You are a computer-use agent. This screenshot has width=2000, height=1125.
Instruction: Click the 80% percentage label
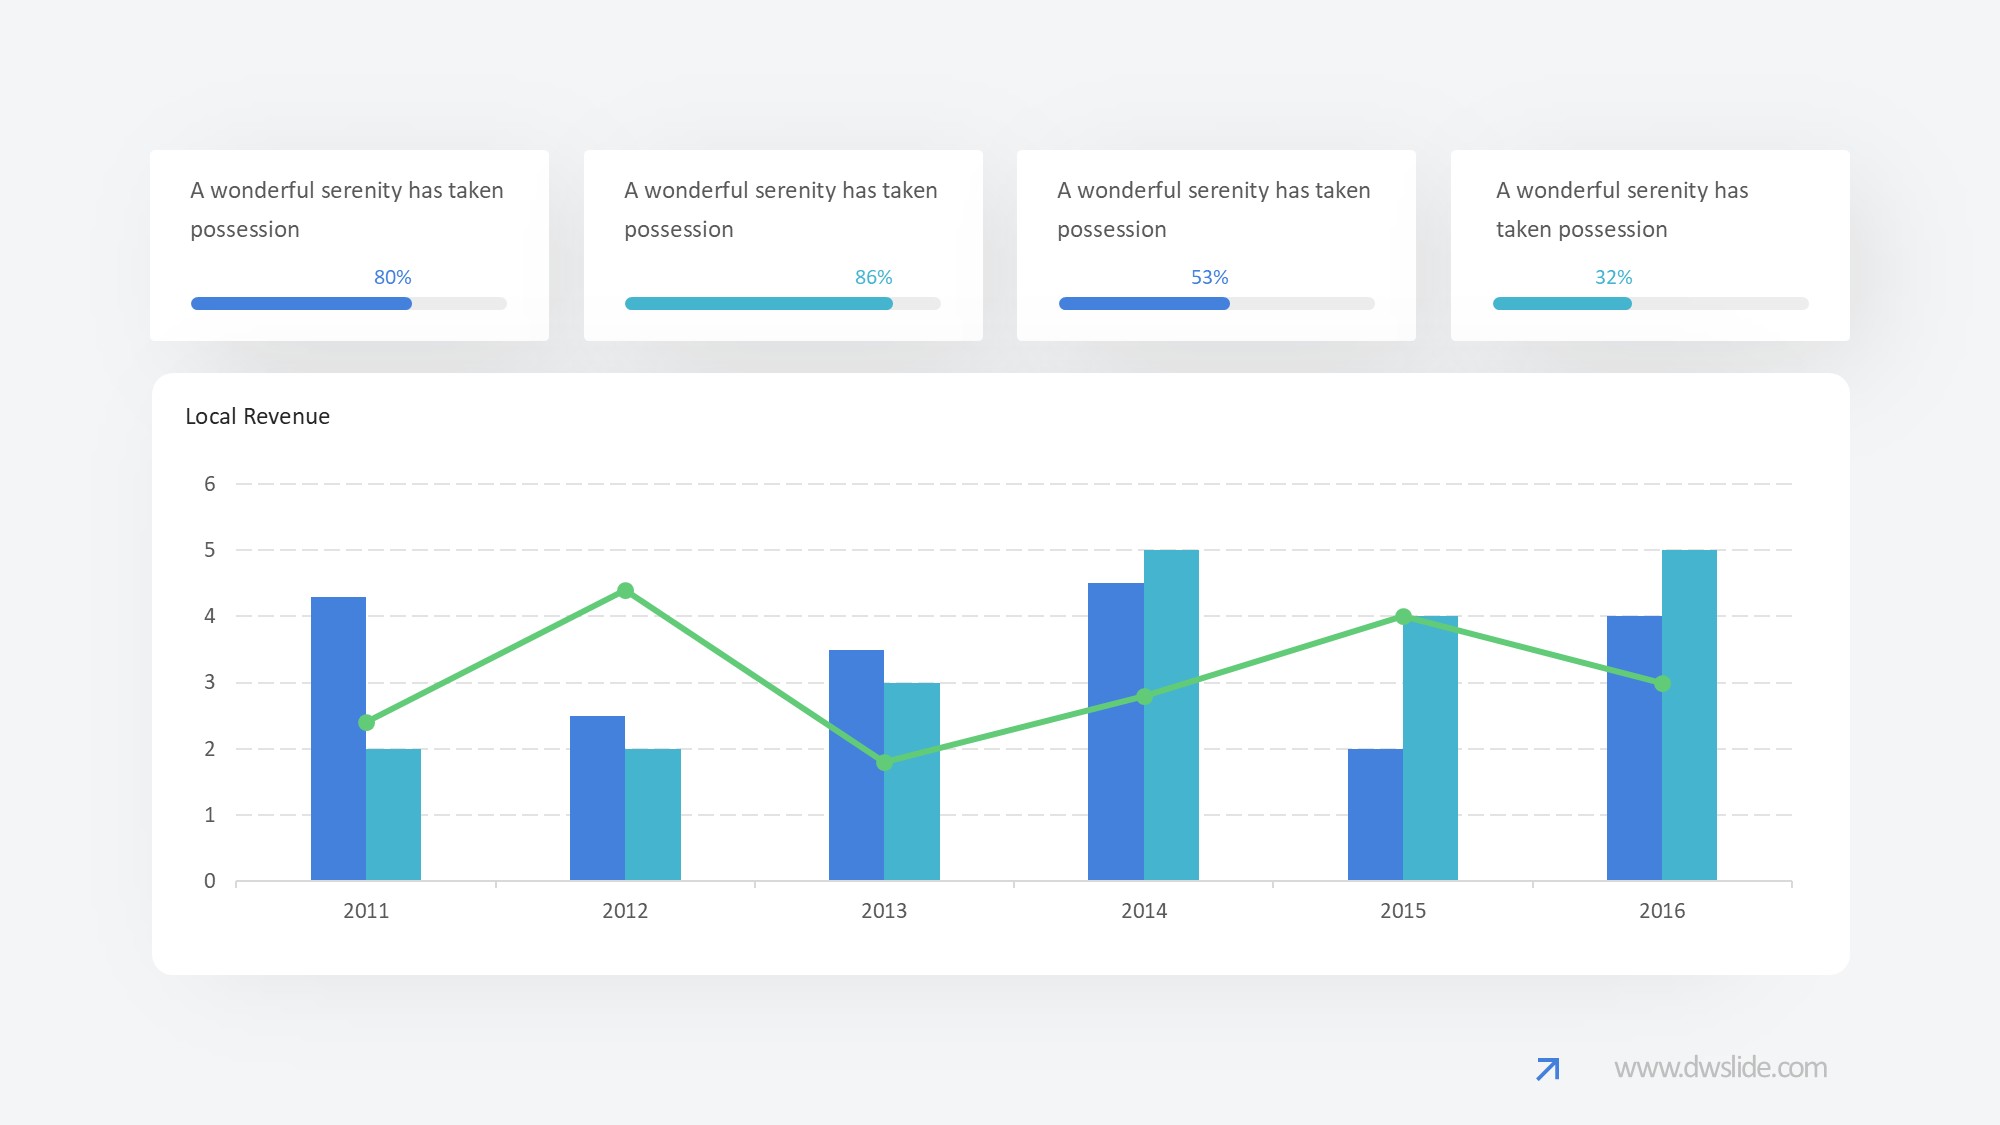click(392, 277)
